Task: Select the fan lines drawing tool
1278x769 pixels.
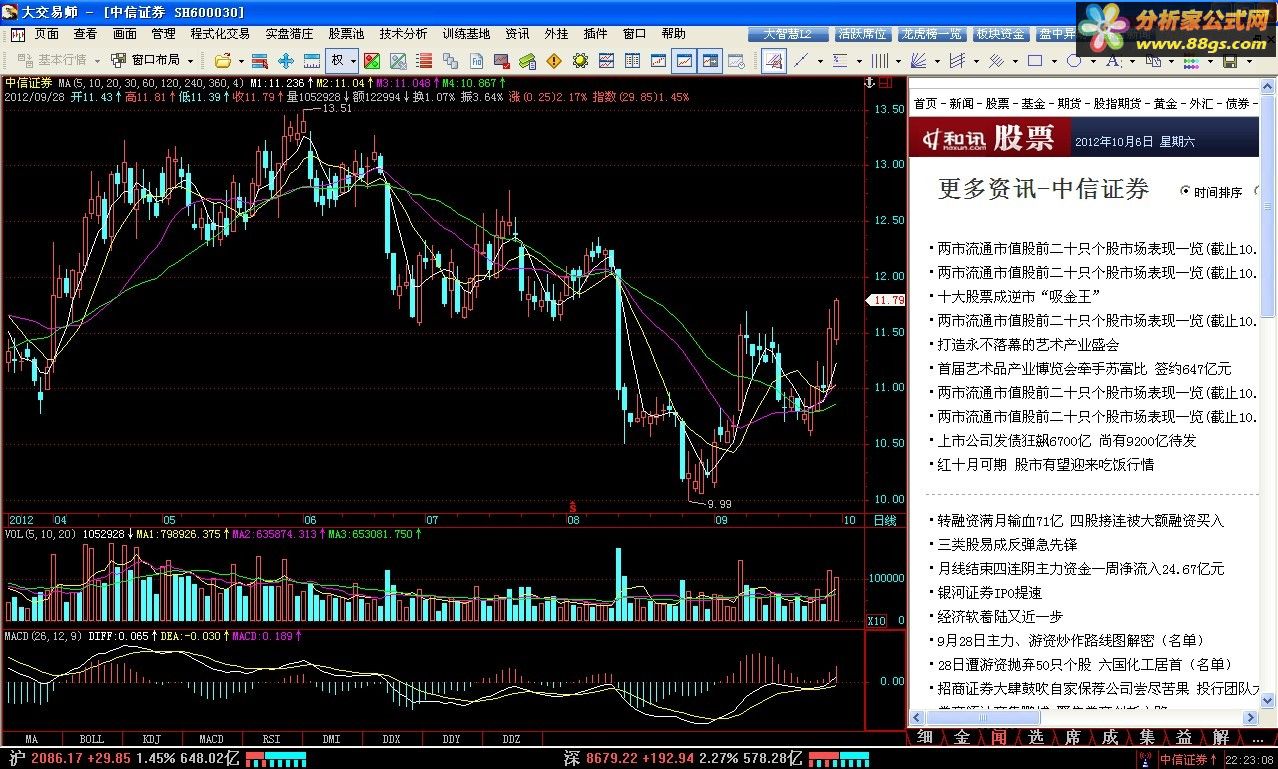Action: point(918,61)
